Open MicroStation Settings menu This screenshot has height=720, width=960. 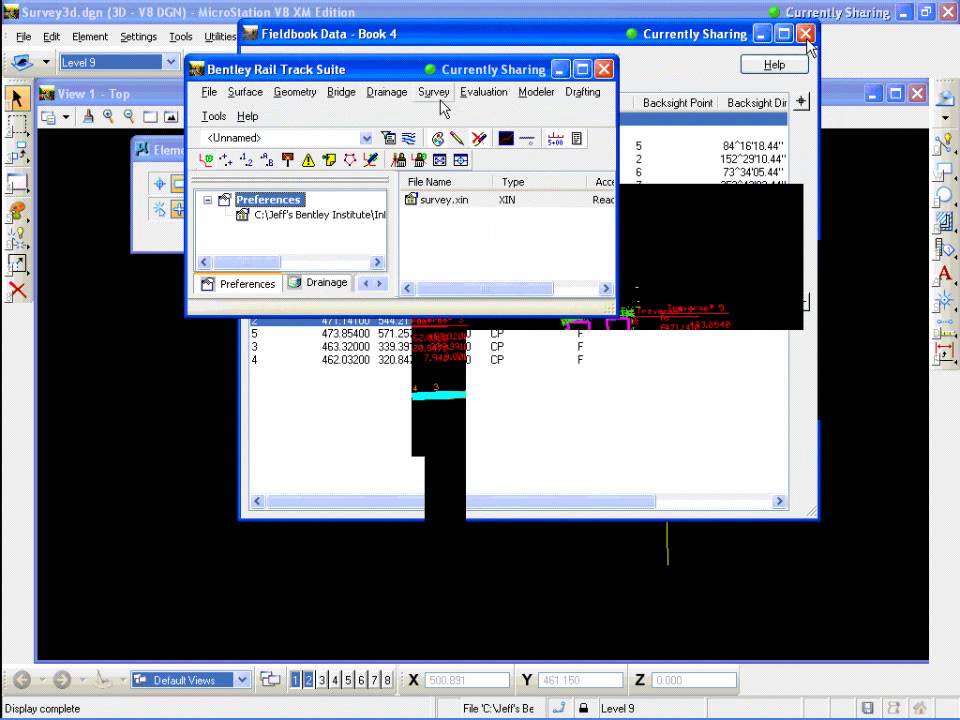pyautogui.click(x=138, y=37)
